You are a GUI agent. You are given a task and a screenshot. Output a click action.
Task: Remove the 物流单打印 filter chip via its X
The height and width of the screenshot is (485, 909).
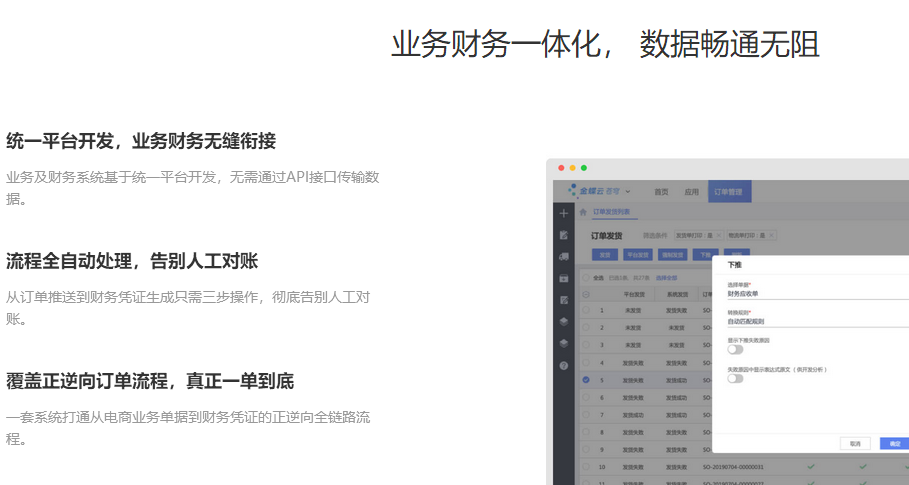coord(773,235)
